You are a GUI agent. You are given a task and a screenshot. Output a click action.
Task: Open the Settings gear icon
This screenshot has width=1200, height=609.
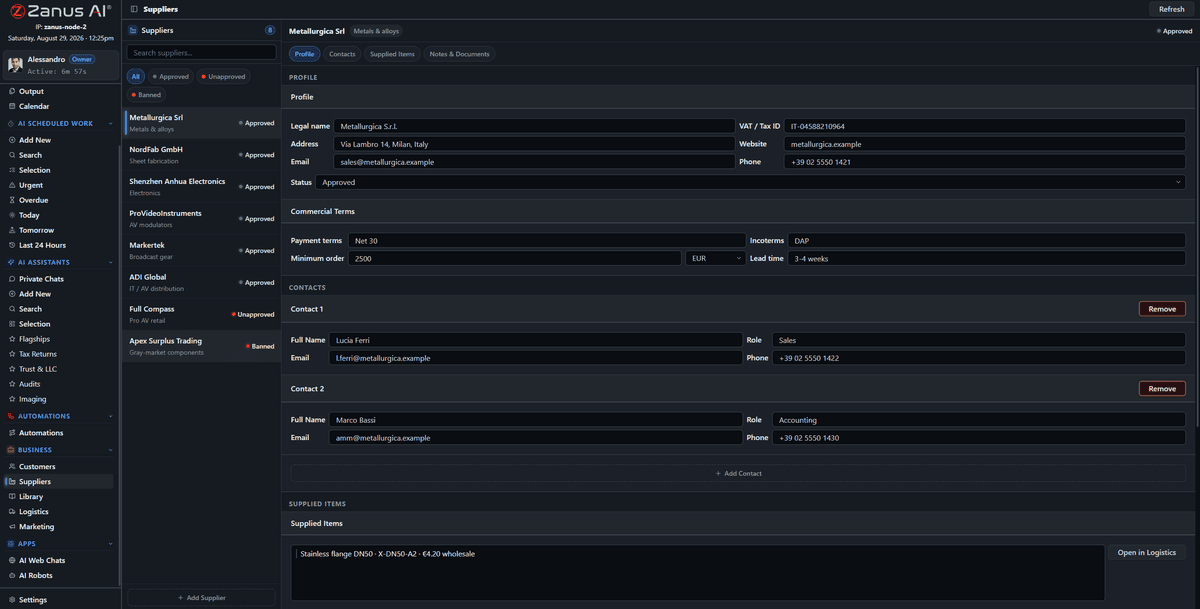point(12,600)
